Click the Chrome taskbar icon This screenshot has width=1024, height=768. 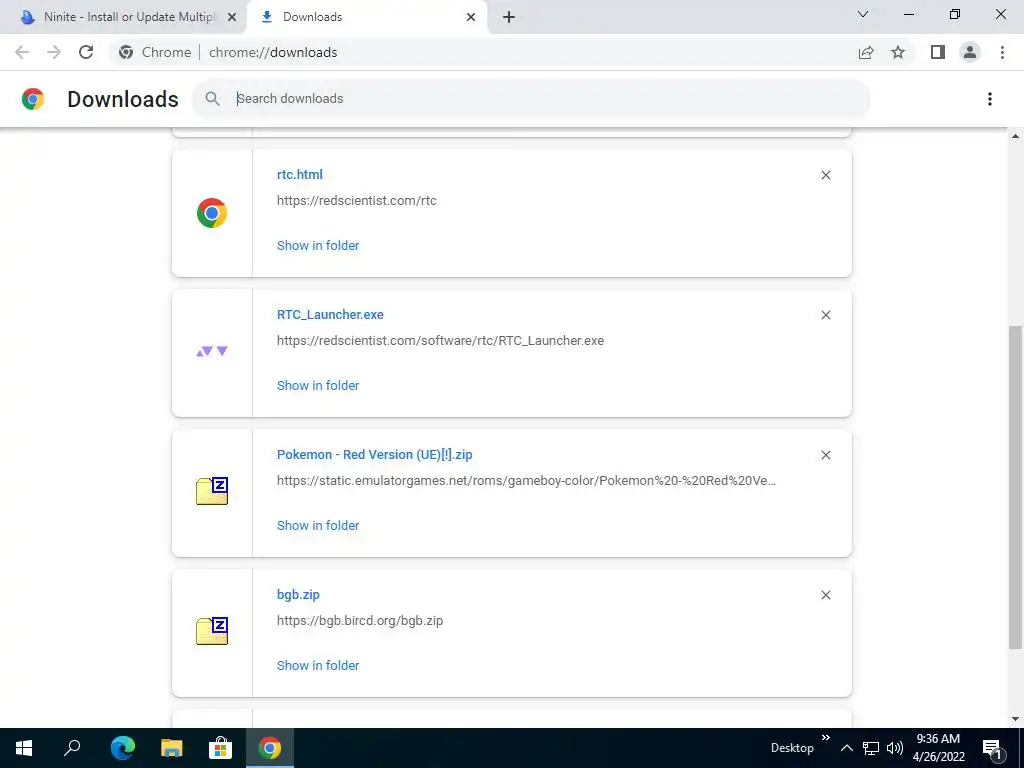pos(270,748)
